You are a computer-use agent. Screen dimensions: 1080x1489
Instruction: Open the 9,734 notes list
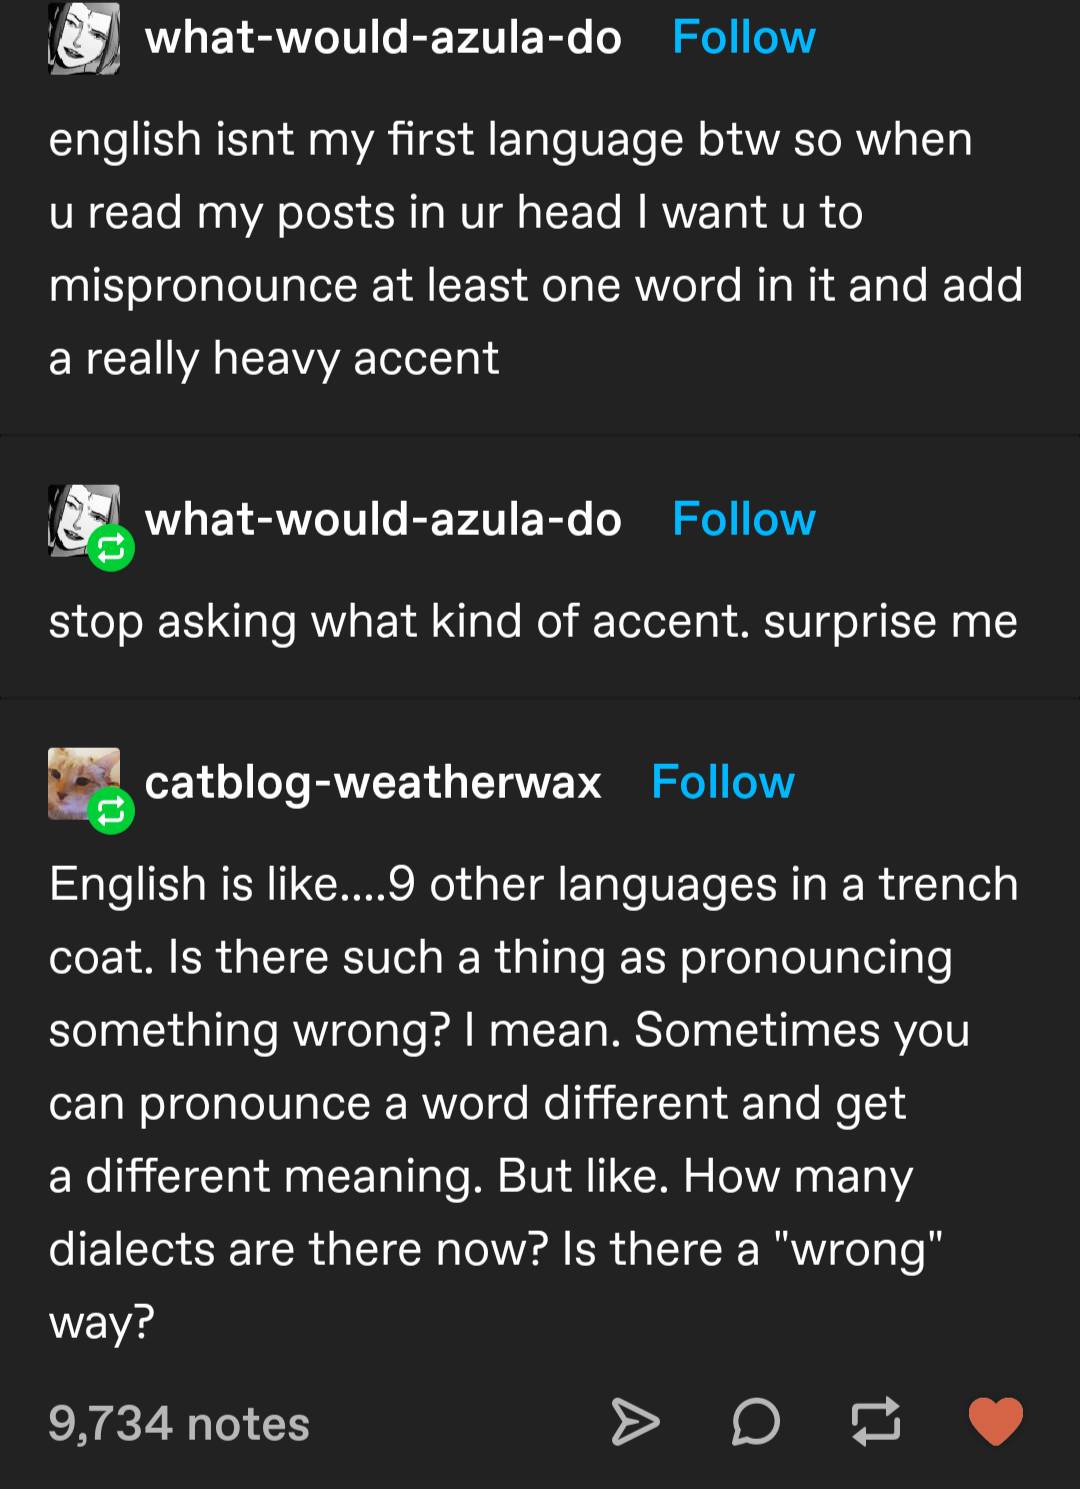pyautogui.click(x=179, y=1424)
